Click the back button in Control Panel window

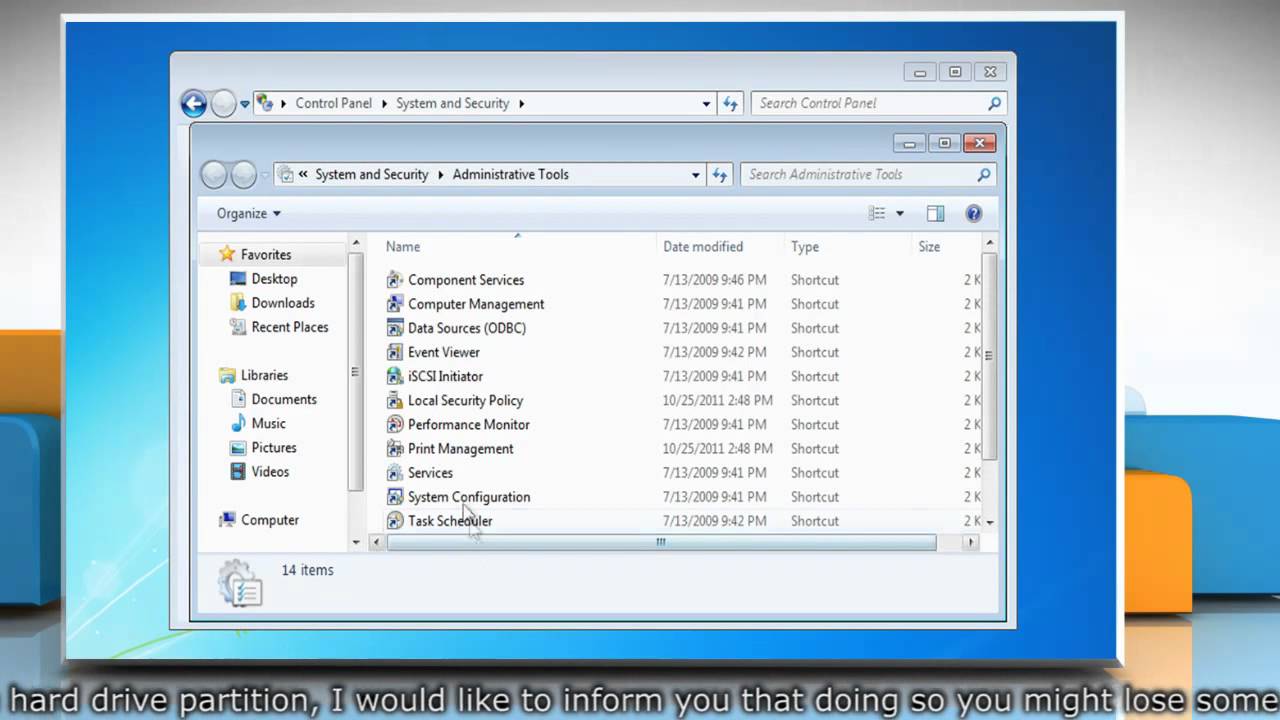[x=193, y=103]
